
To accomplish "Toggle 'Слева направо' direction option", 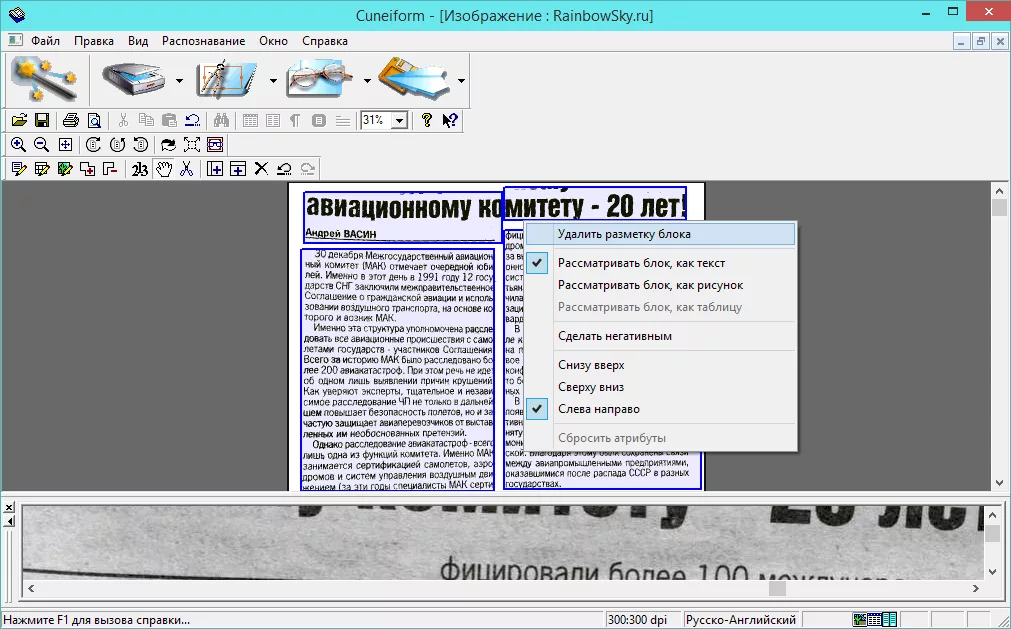I will (599, 409).
